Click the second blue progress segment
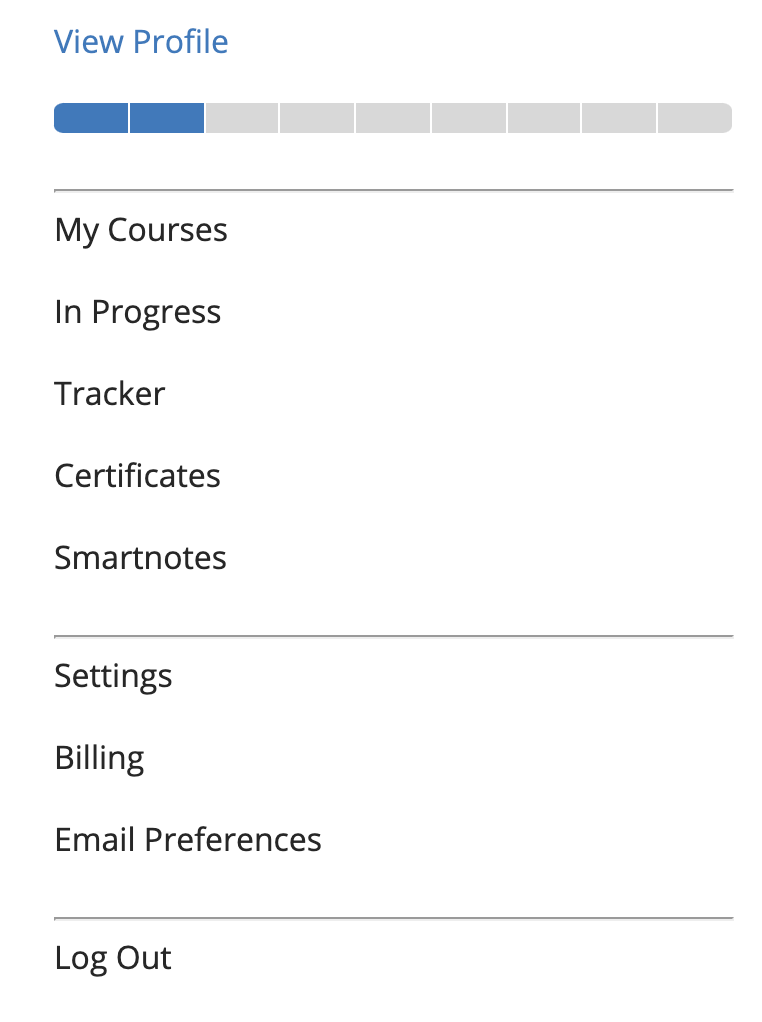 coord(167,118)
